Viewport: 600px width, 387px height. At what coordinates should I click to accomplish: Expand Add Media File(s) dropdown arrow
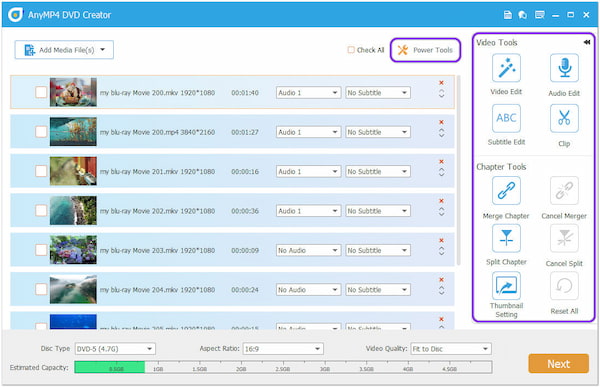(103, 50)
